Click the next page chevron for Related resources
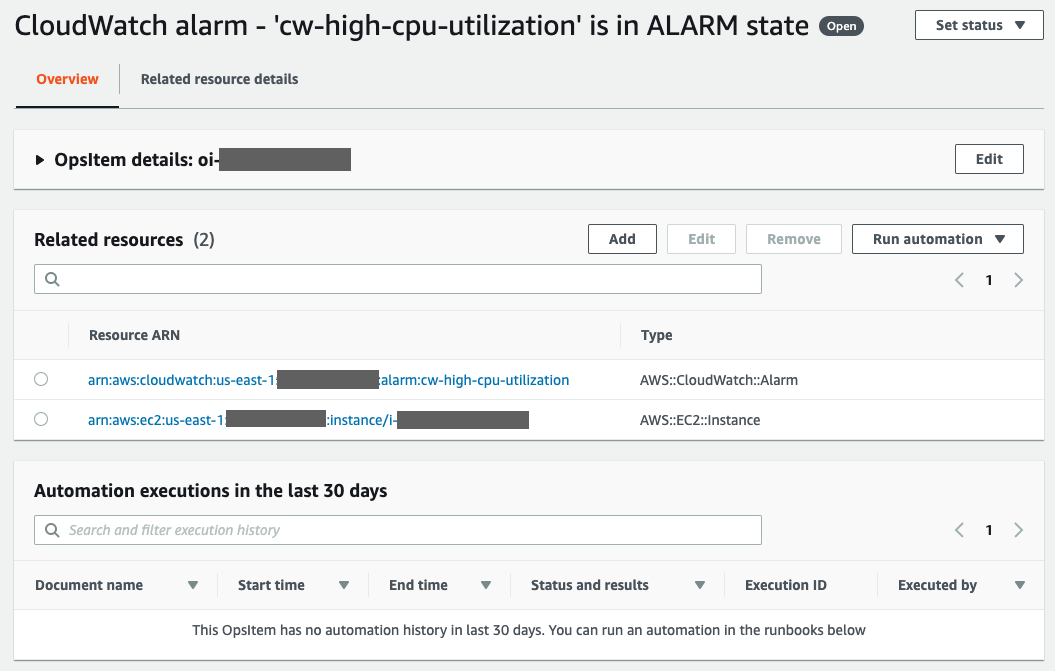1055x671 pixels. pos(1019,280)
